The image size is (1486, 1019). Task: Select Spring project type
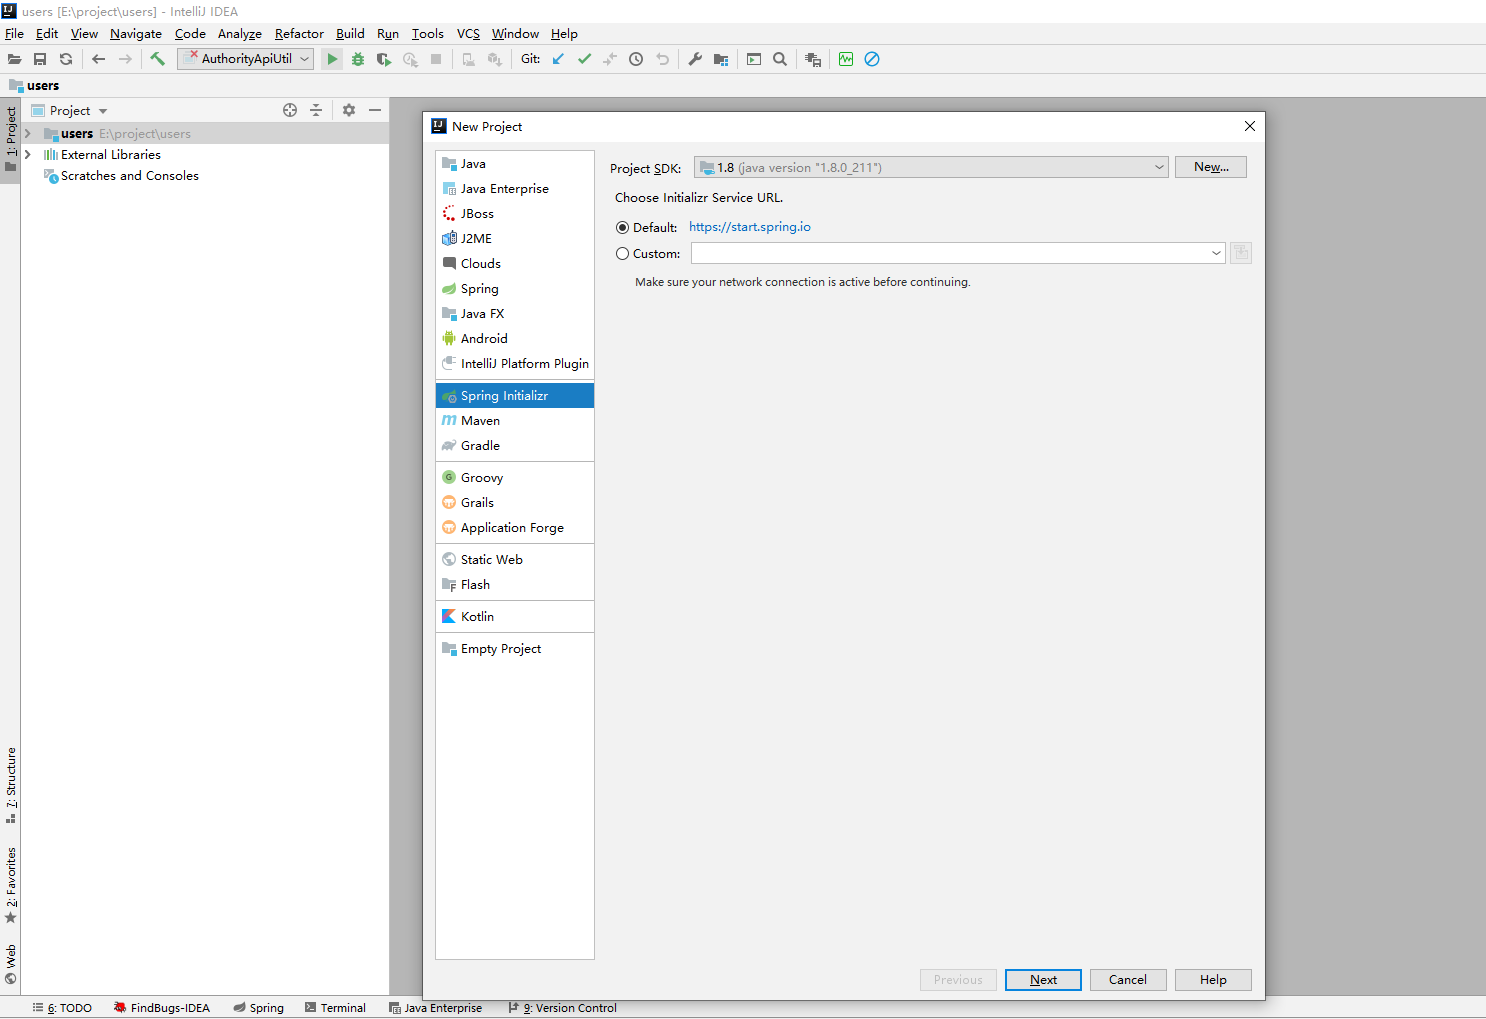click(515, 289)
